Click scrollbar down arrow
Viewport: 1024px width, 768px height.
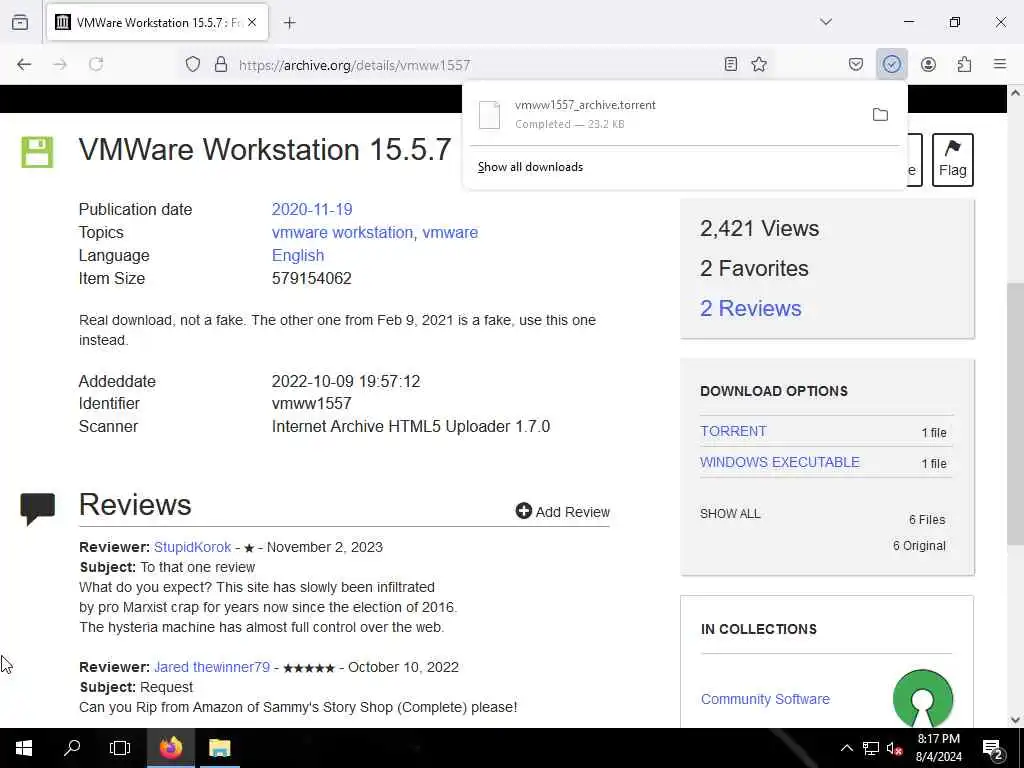pos(1015,720)
